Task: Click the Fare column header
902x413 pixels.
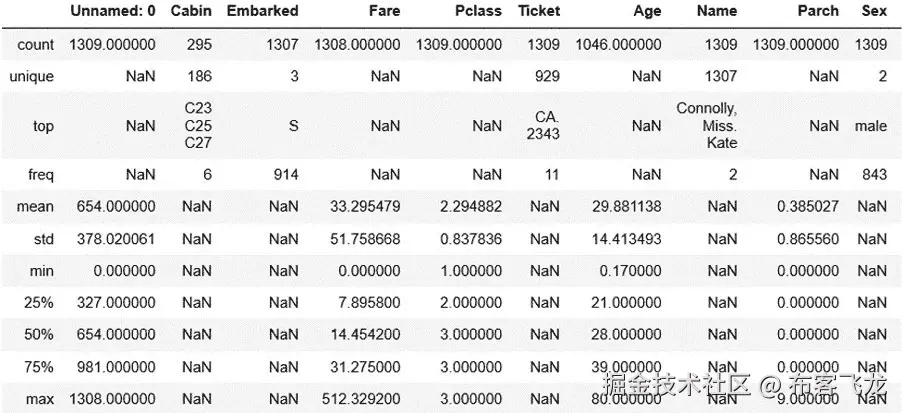Action: click(x=383, y=11)
